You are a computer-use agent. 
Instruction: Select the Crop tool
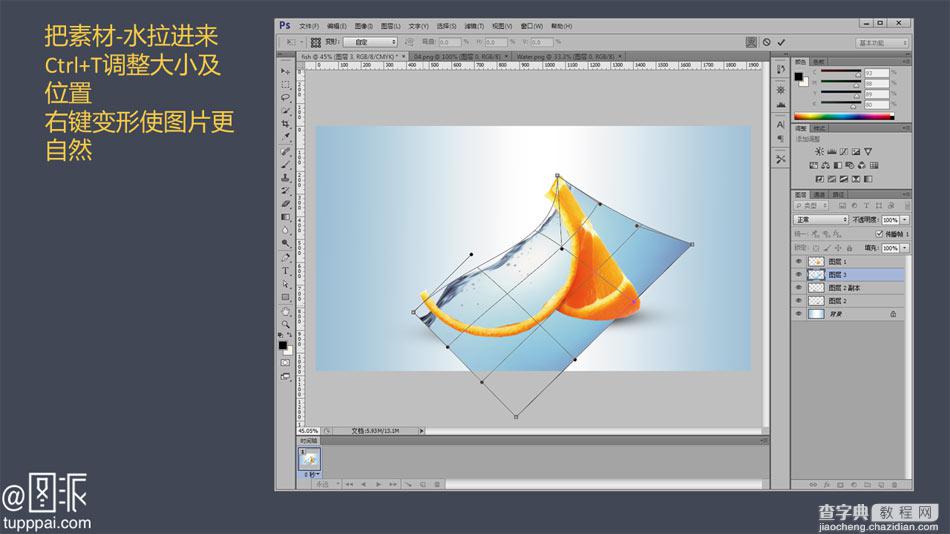pyautogui.click(x=285, y=124)
